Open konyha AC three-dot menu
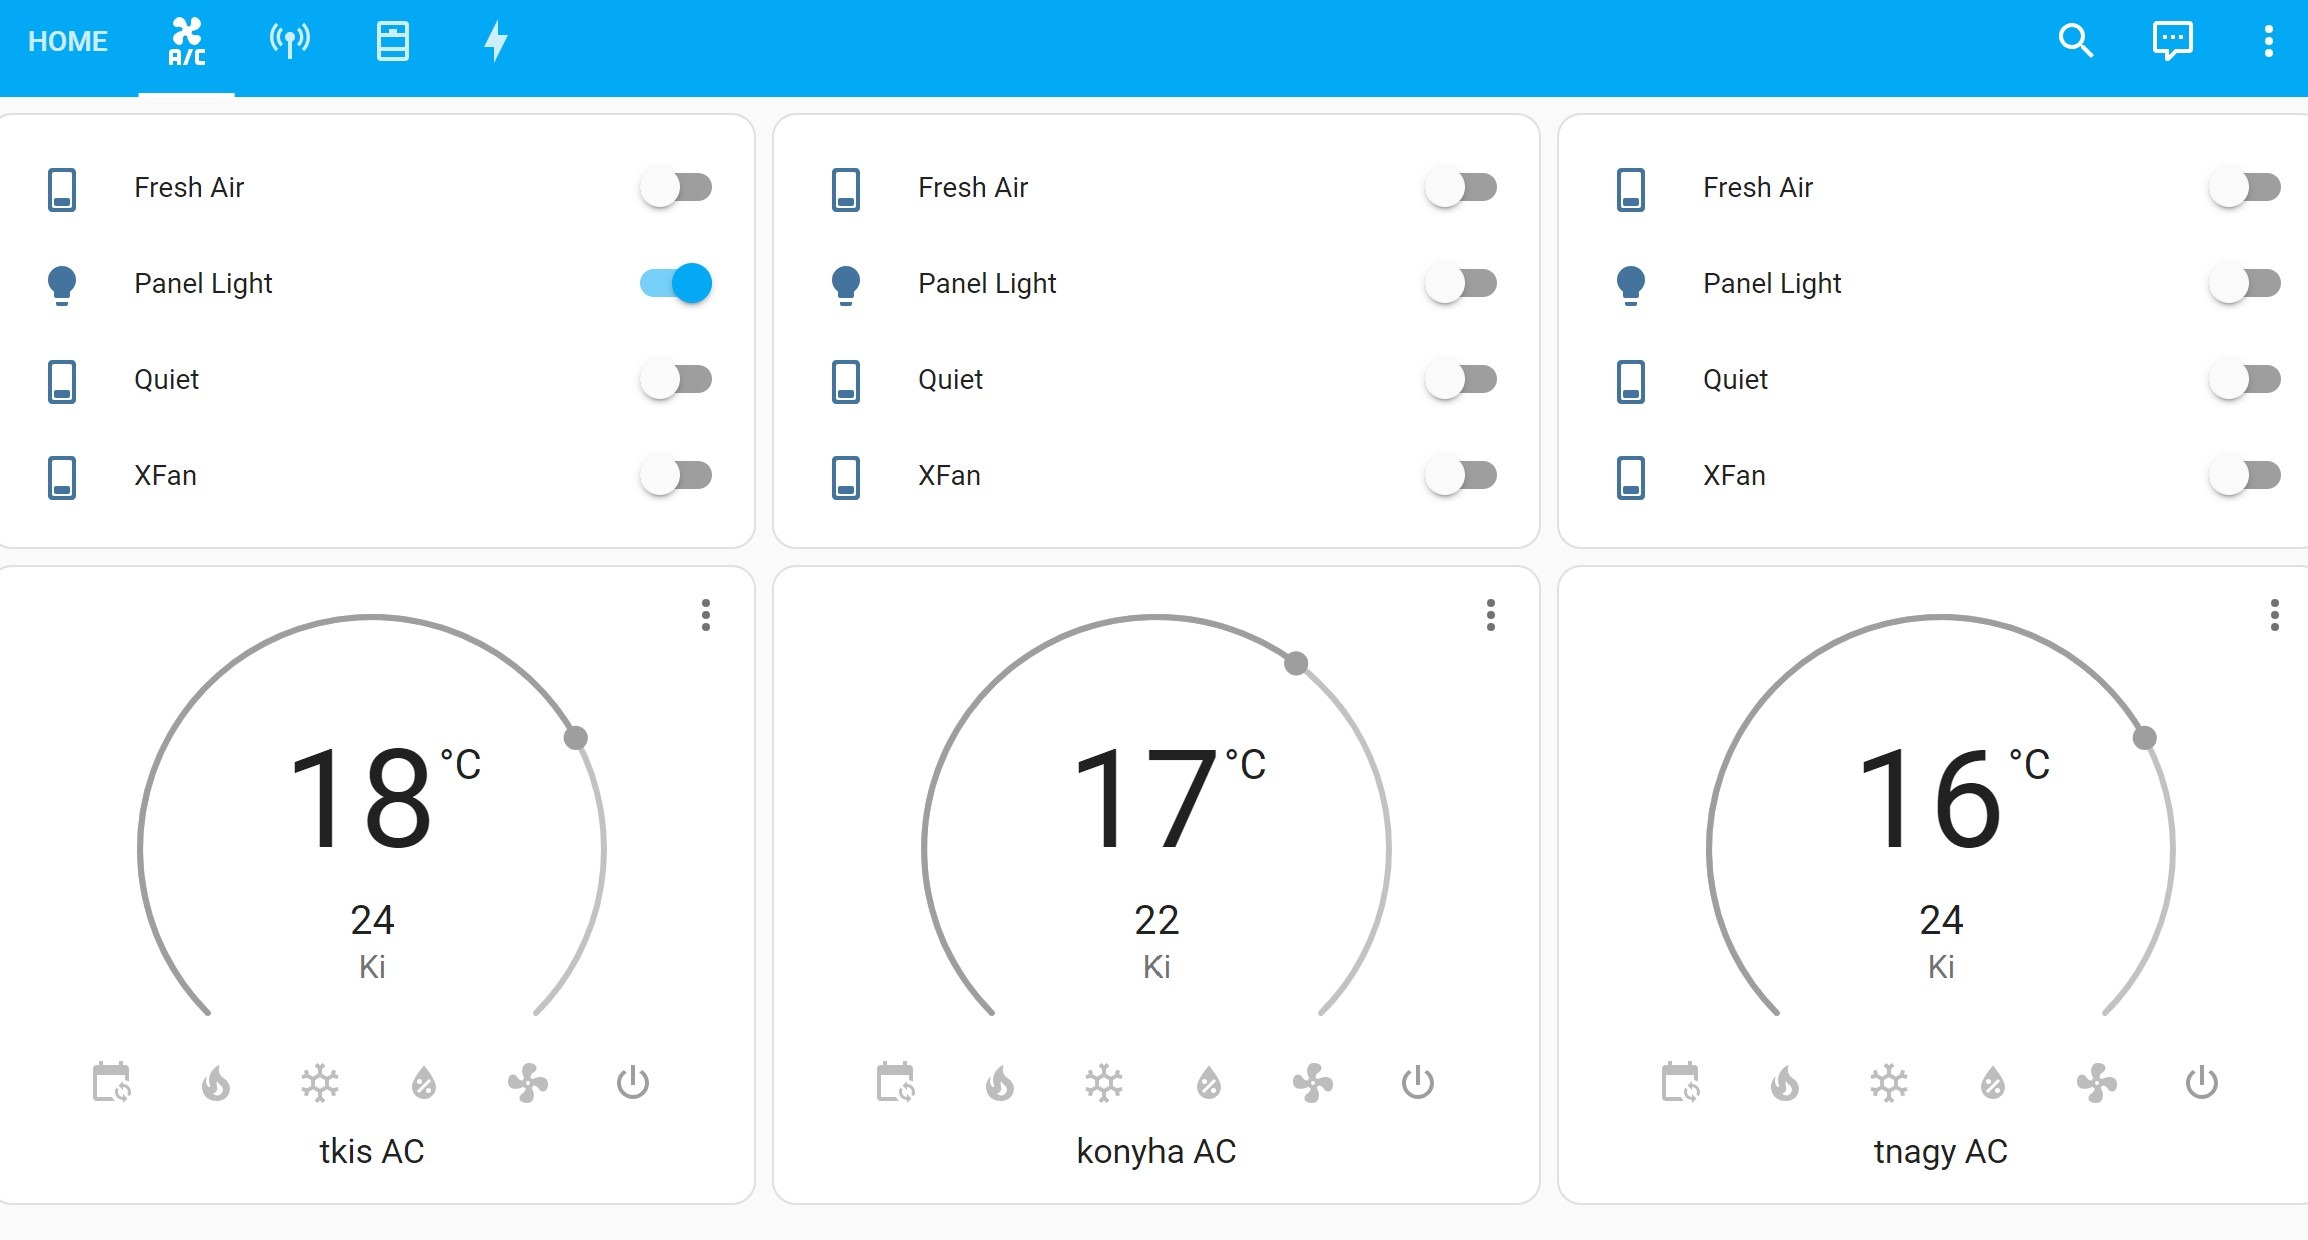This screenshot has width=2308, height=1240. coord(1490,615)
